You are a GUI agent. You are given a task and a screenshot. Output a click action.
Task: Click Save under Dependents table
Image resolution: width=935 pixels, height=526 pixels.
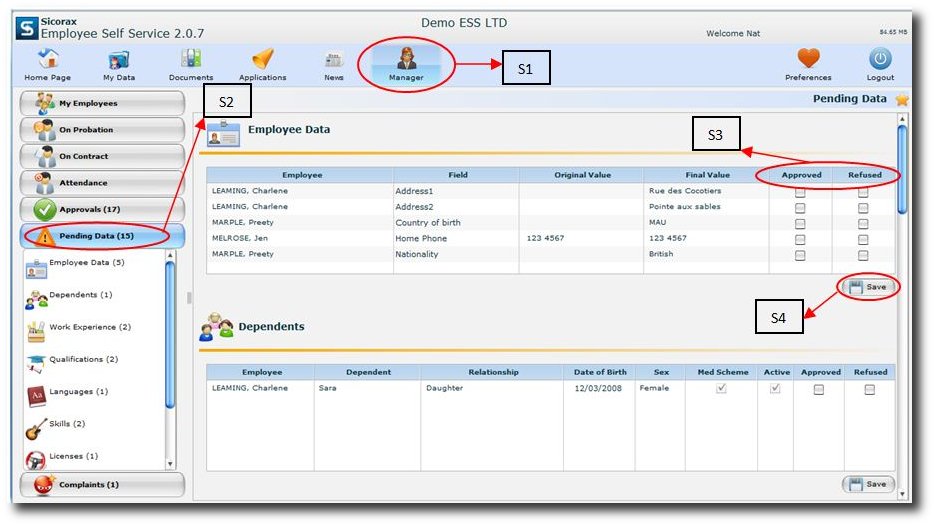point(868,484)
